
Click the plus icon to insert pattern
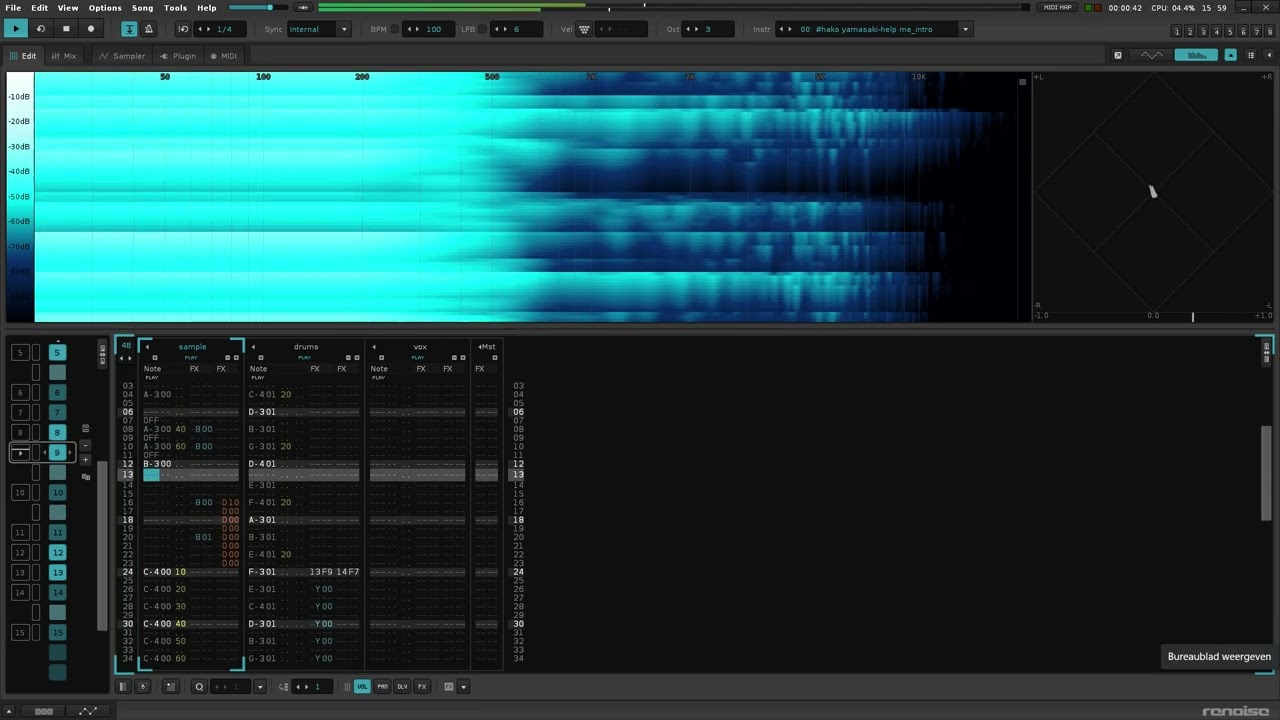[x=85, y=459]
